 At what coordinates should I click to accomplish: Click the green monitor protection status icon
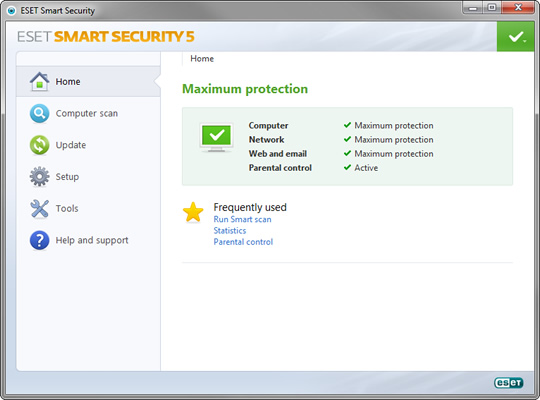click(x=217, y=137)
